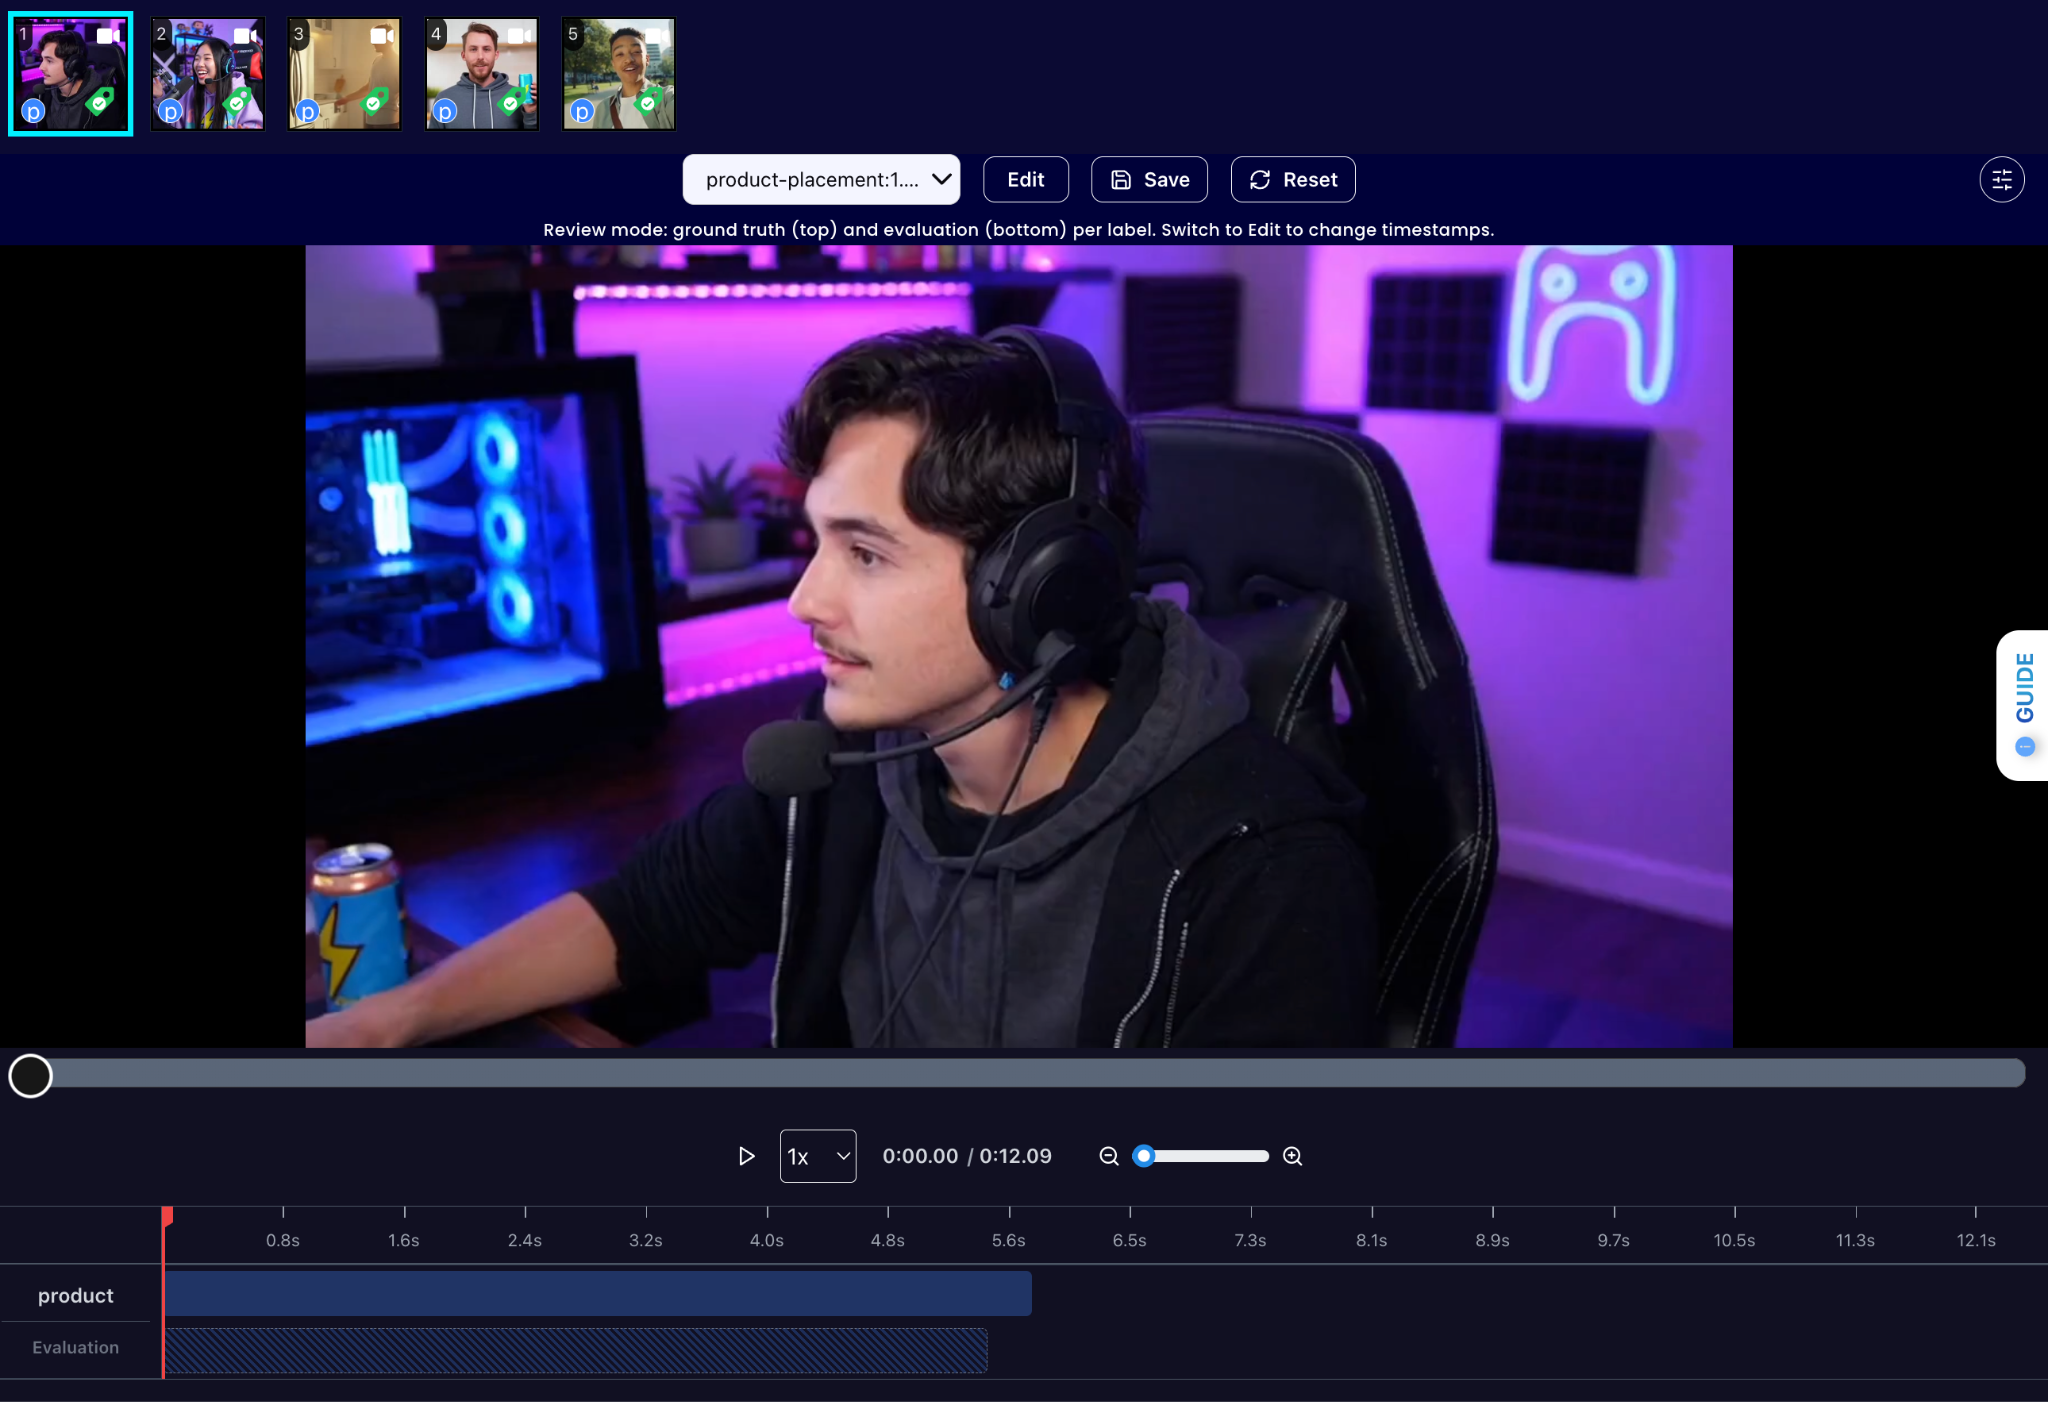Viewport: 2048px width, 1402px height.
Task: Click the video camera icon on thumbnail 3
Action: pyautogui.click(x=382, y=36)
